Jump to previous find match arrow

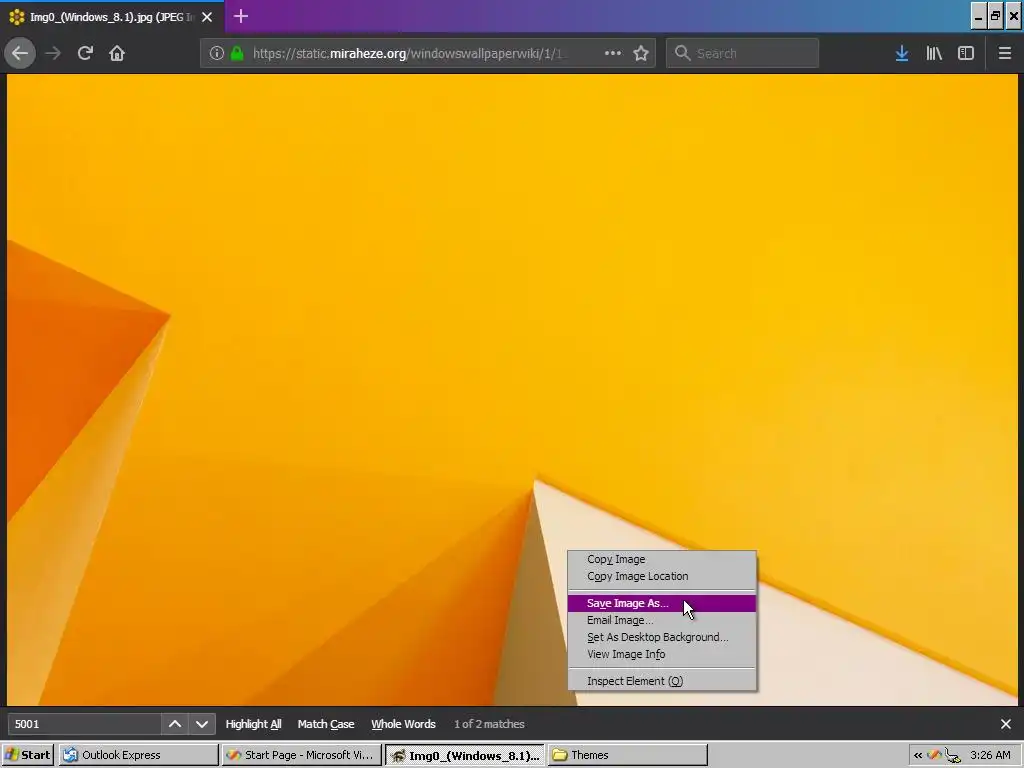pyautogui.click(x=175, y=724)
